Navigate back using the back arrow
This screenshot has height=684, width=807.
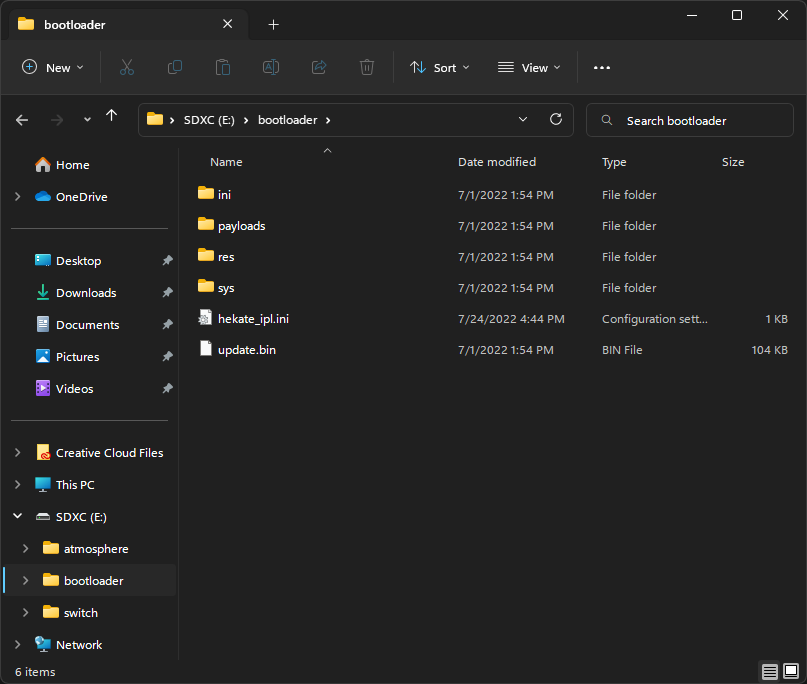(22, 119)
